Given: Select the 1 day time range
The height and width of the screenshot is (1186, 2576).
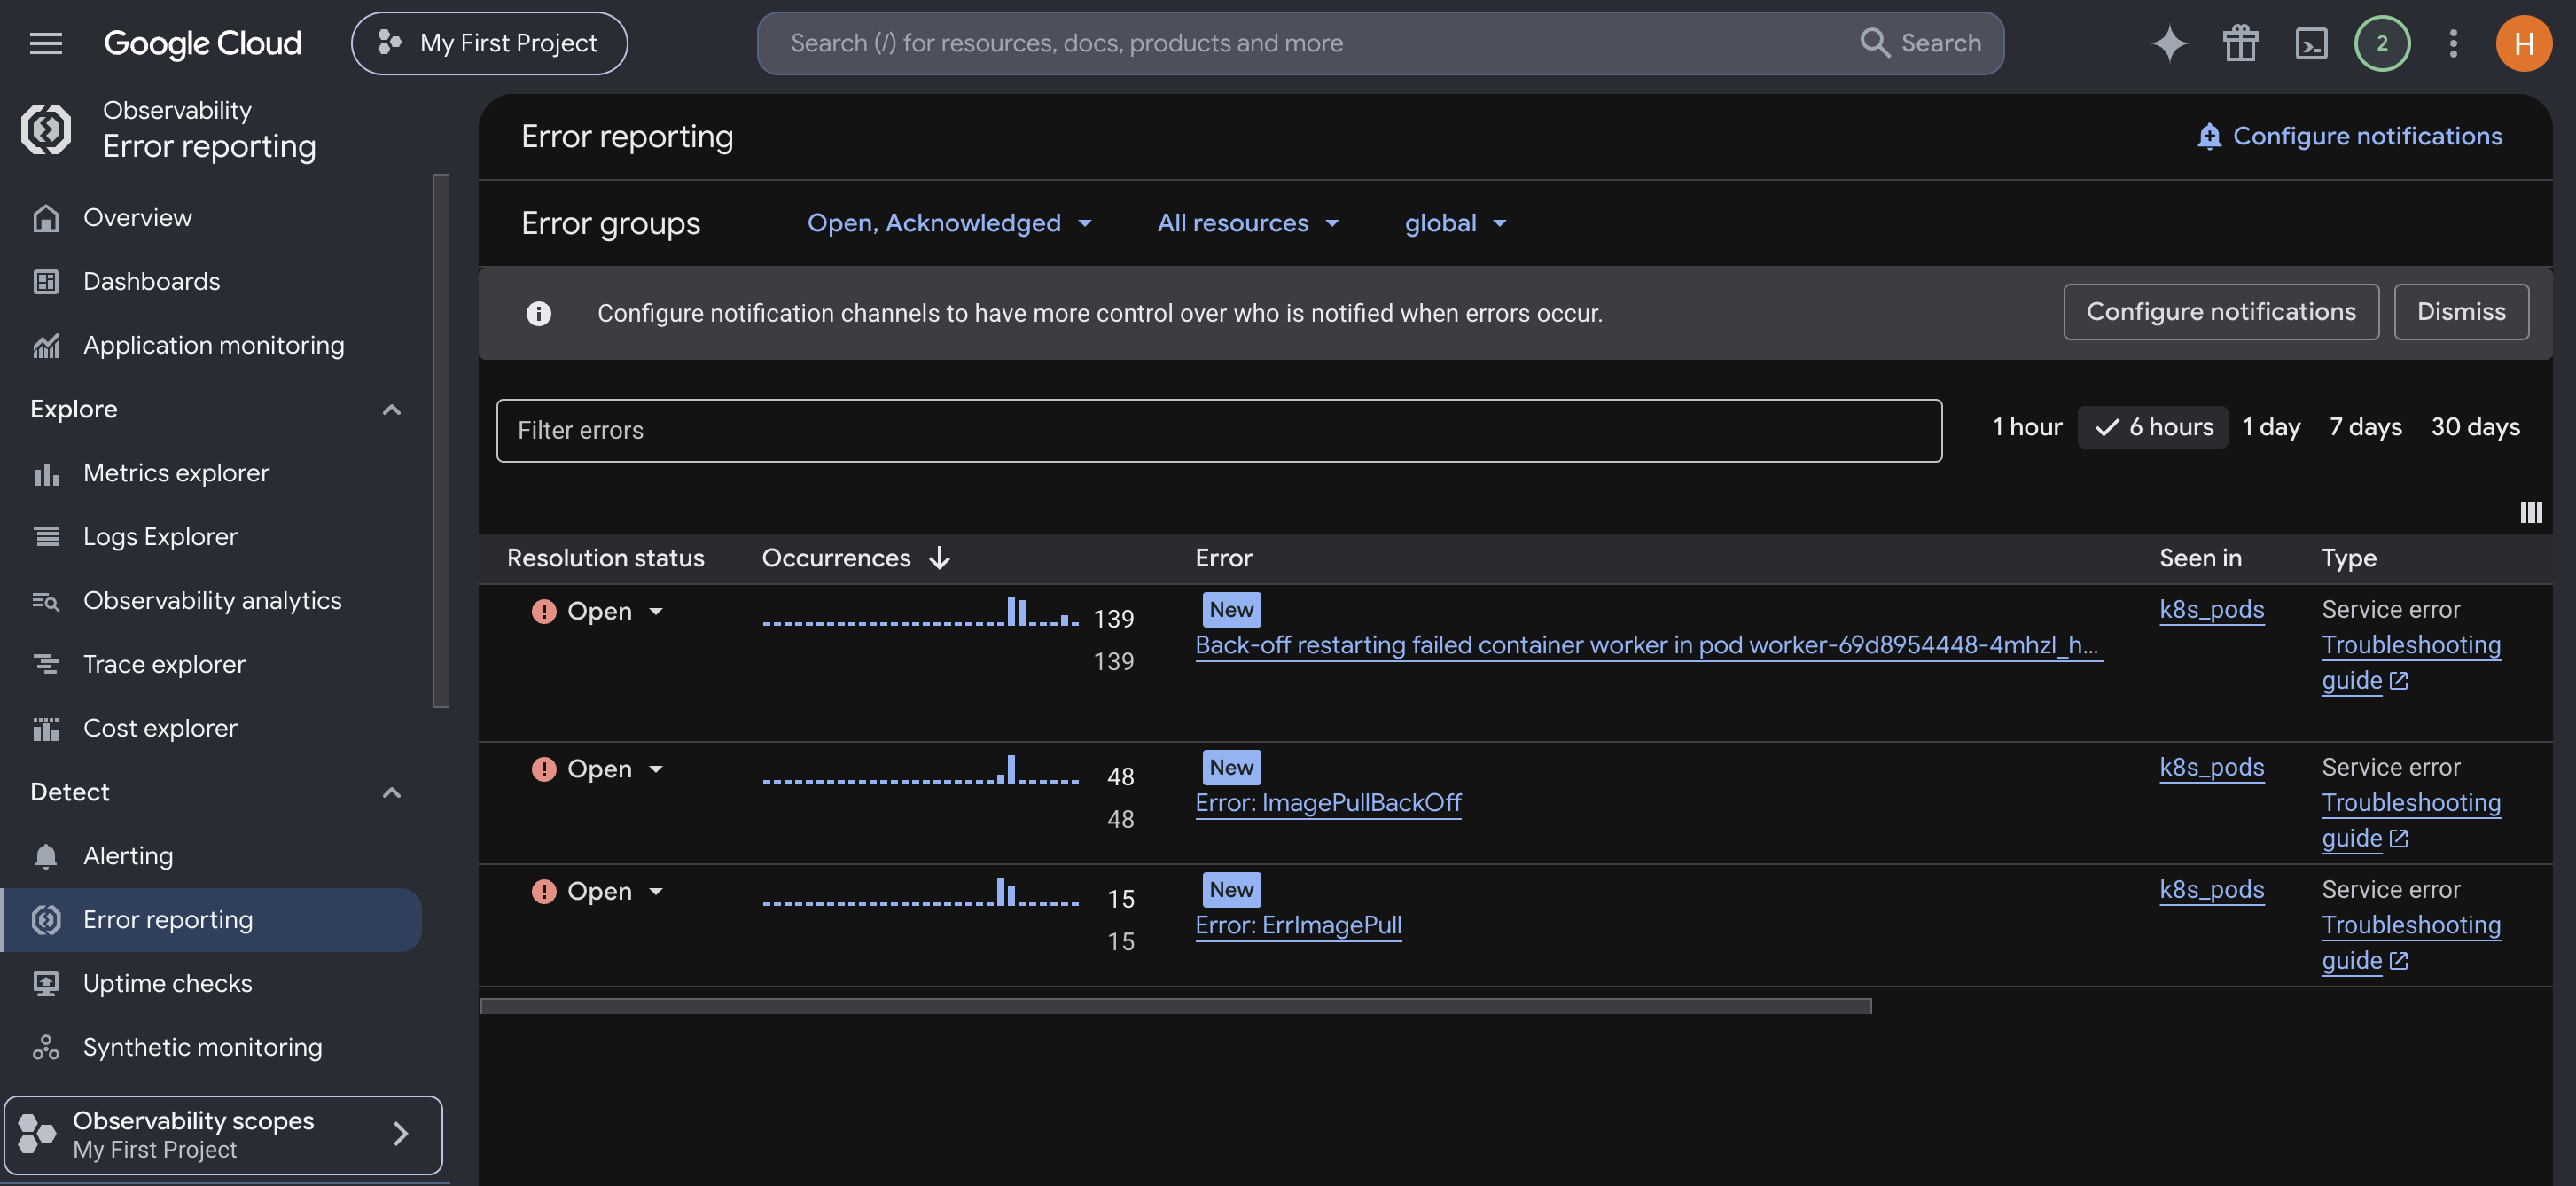Looking at the screenshot, I should pyautogui.click(x=2271, y=427).
